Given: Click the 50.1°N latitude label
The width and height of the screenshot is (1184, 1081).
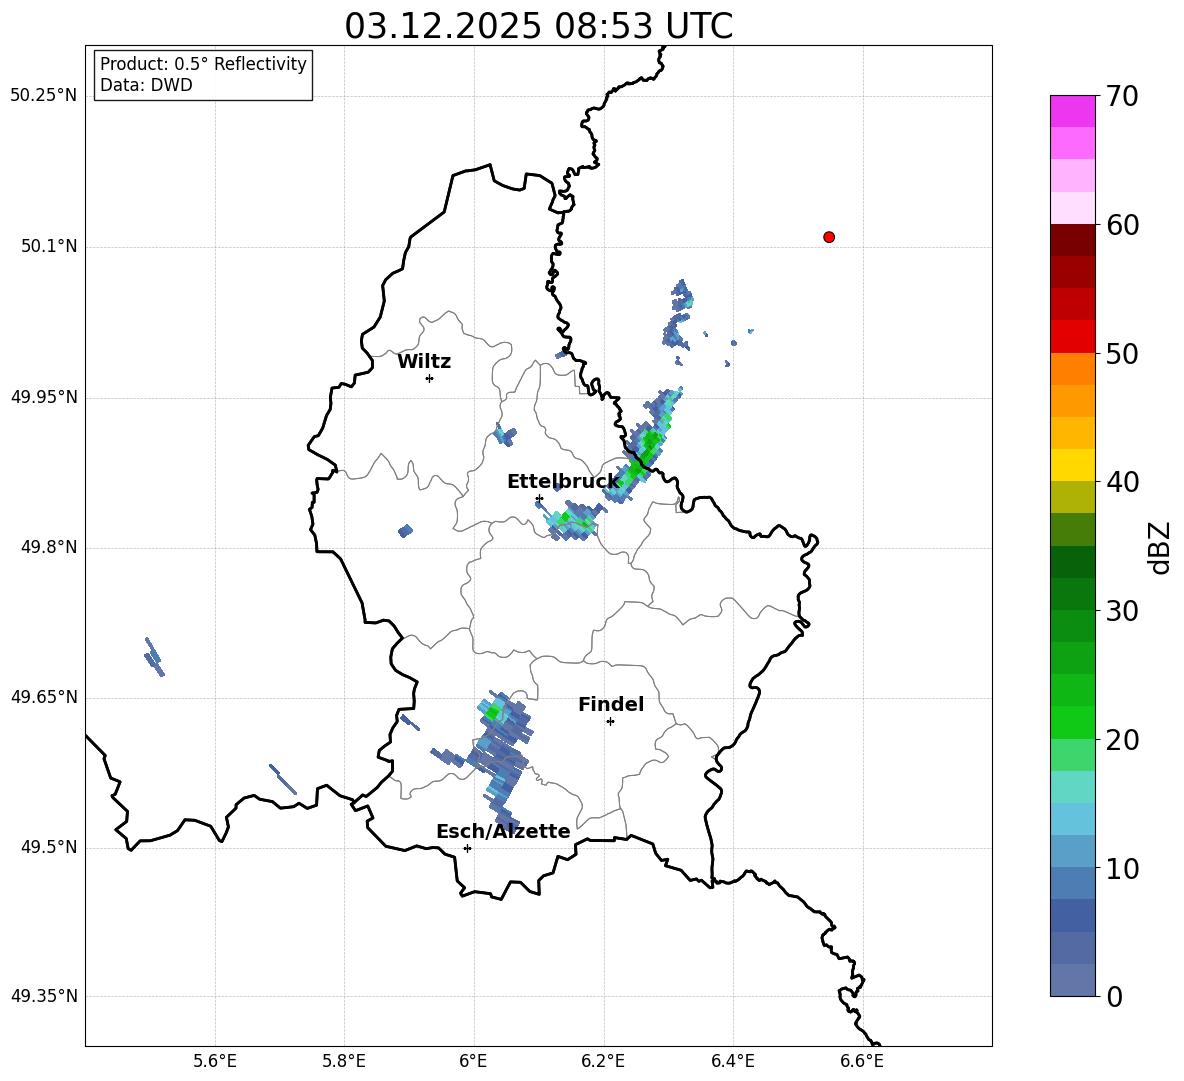Looking at the screenshot, I should [48, 247].
